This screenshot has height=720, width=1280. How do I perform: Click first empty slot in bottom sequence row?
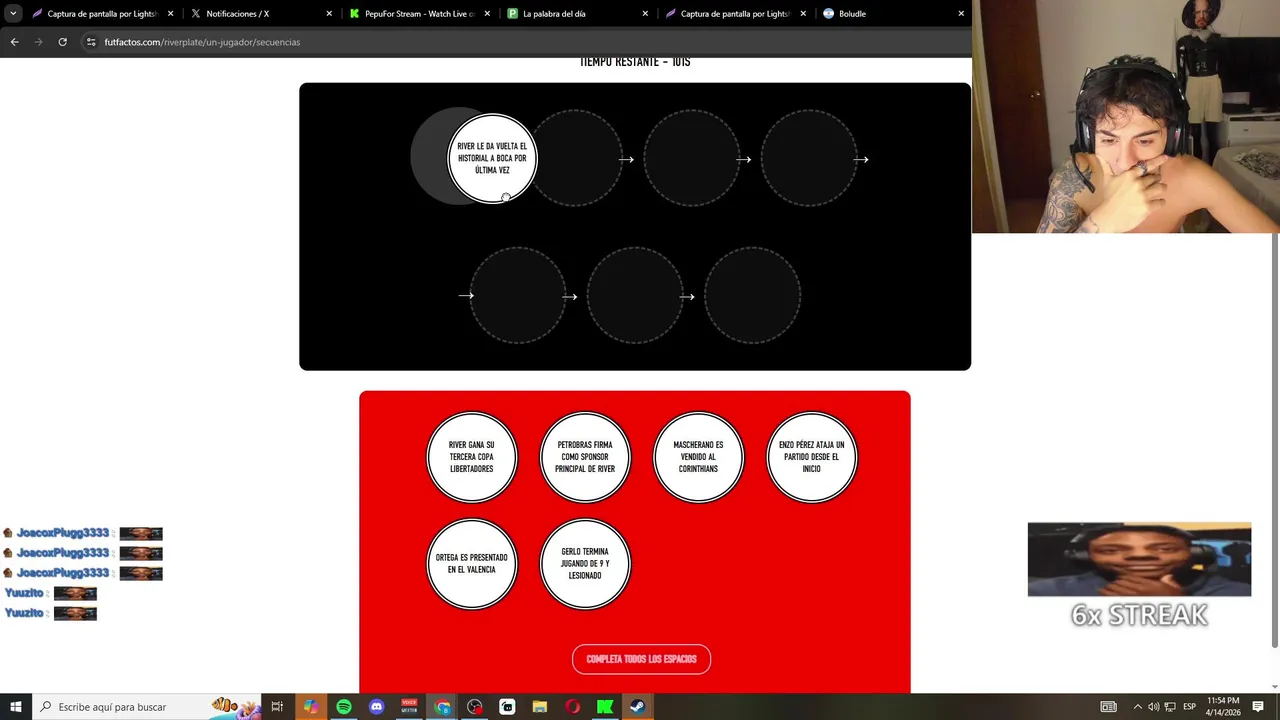point(518,296)
